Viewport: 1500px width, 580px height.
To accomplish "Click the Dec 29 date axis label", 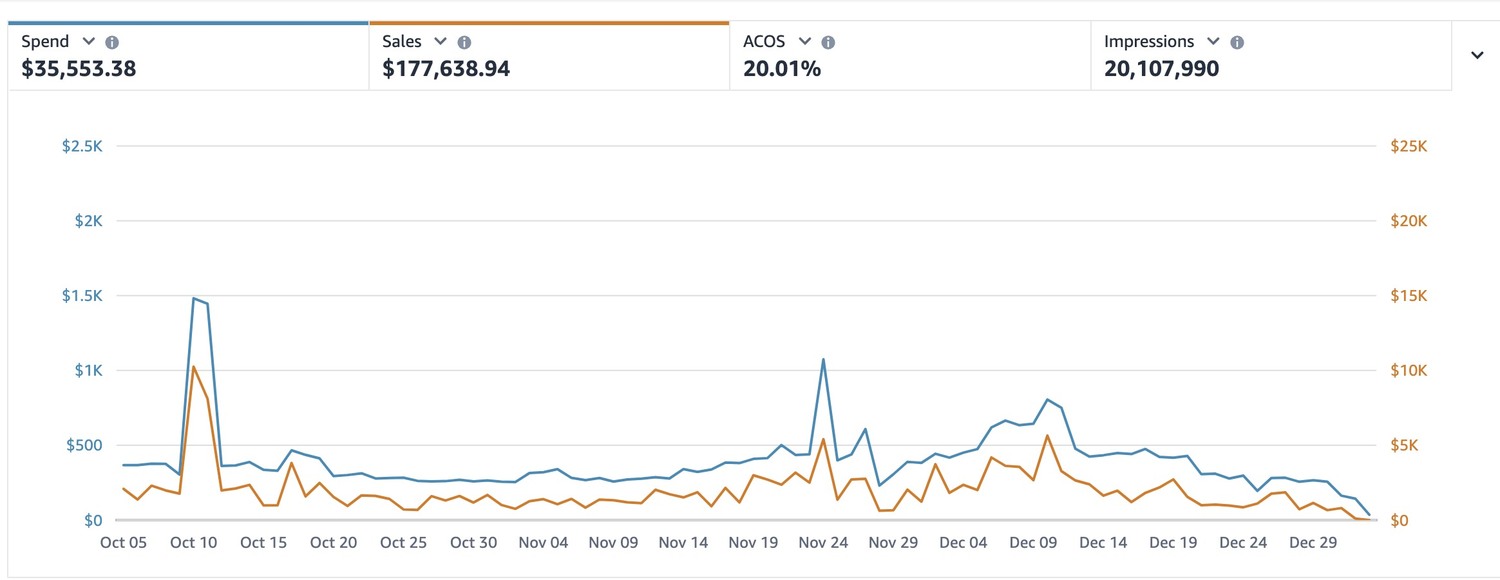I will pyautogui.click(x=1314, y=543).
